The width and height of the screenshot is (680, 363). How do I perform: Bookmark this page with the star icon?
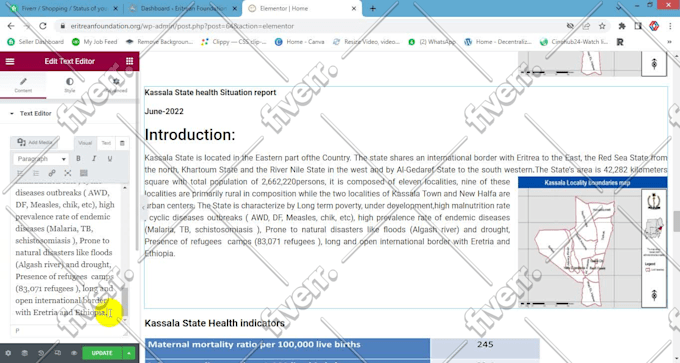click(x=602, y=26)
